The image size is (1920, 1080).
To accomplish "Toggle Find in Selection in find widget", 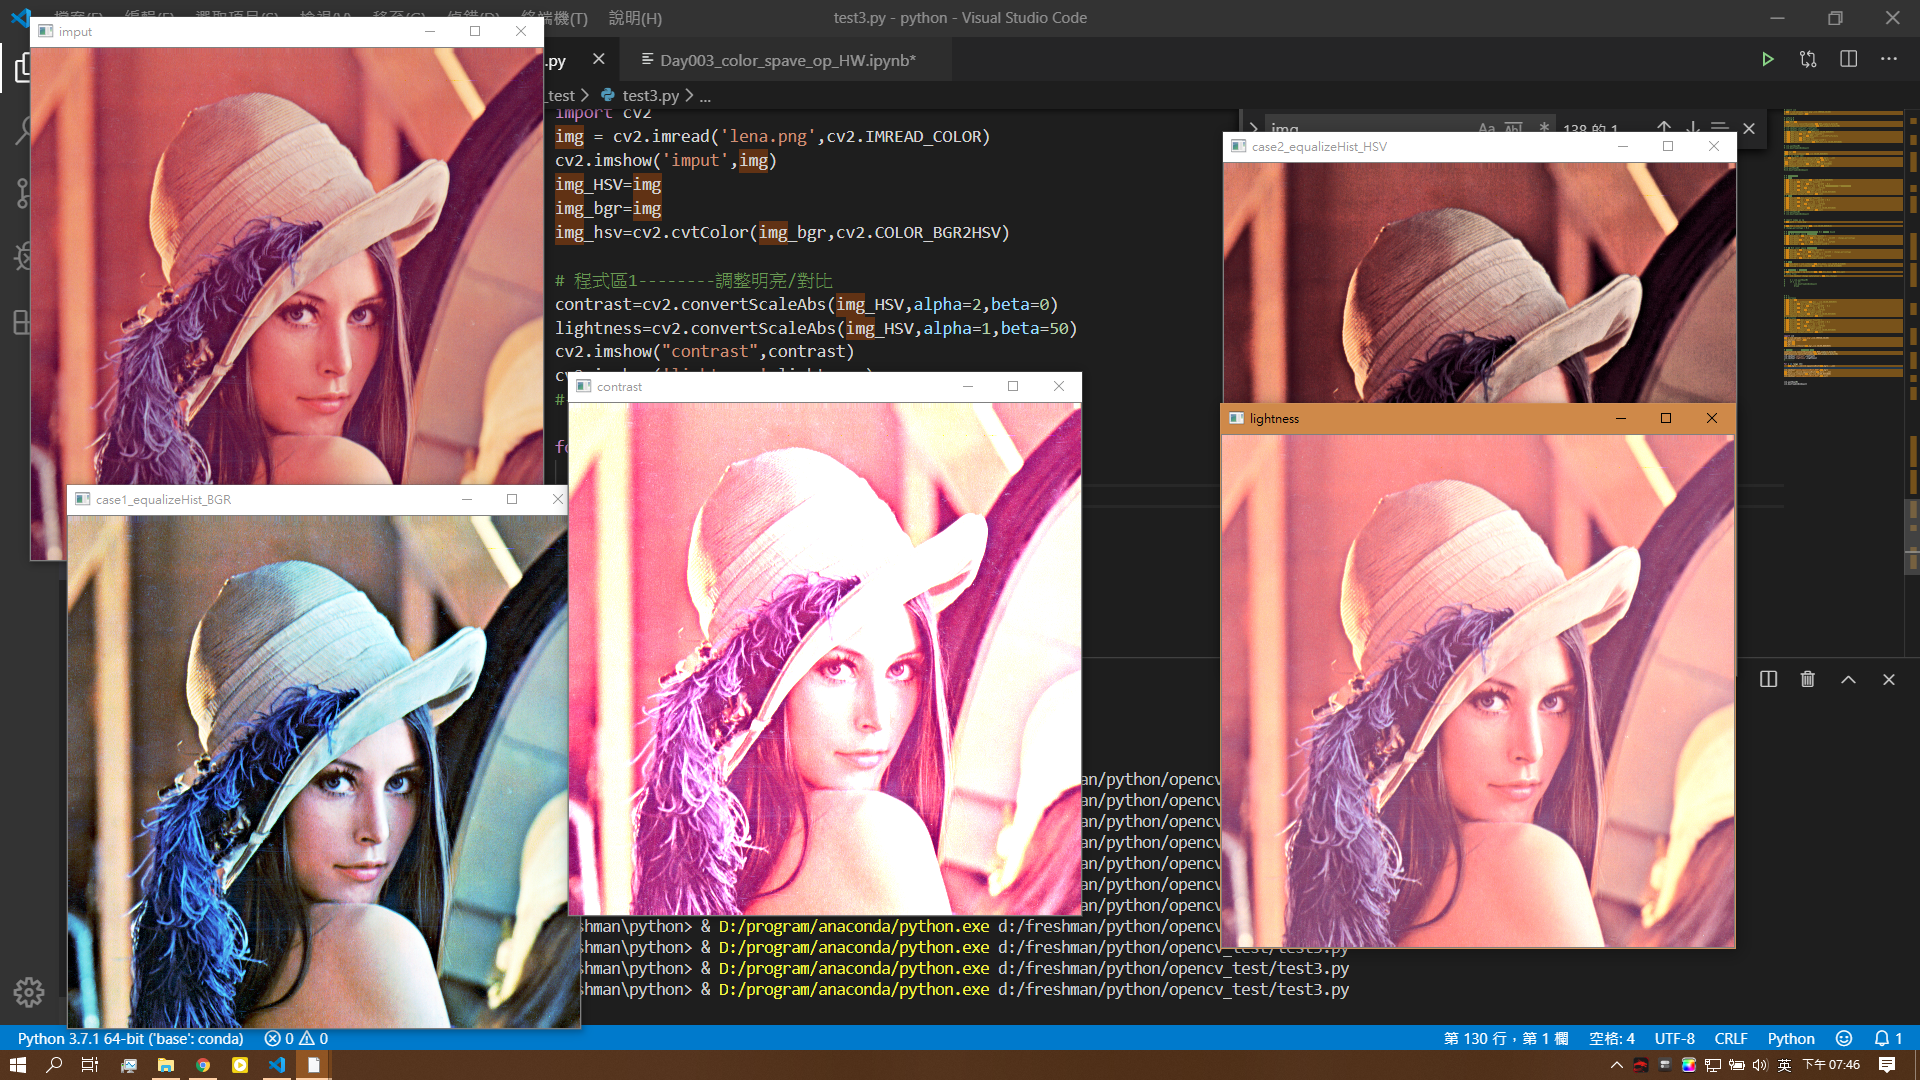I will pyautogui.click(x=1720, y=128).
